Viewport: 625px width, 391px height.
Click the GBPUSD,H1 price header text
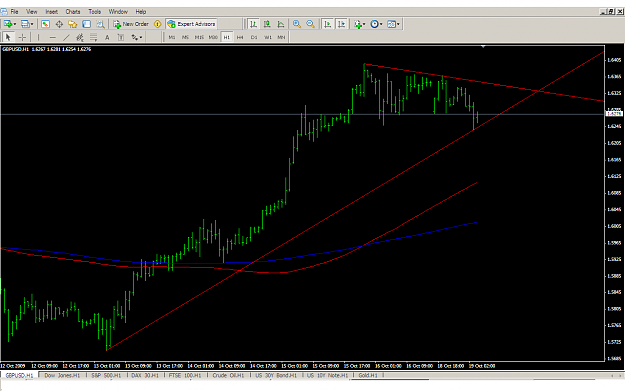pos(47,49)
